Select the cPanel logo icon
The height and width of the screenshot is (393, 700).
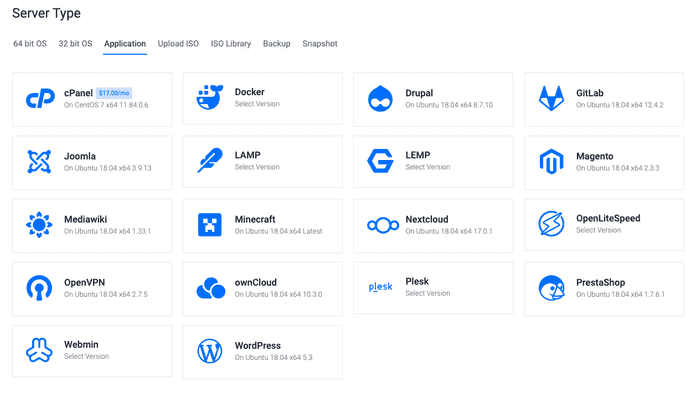point(40,99)
